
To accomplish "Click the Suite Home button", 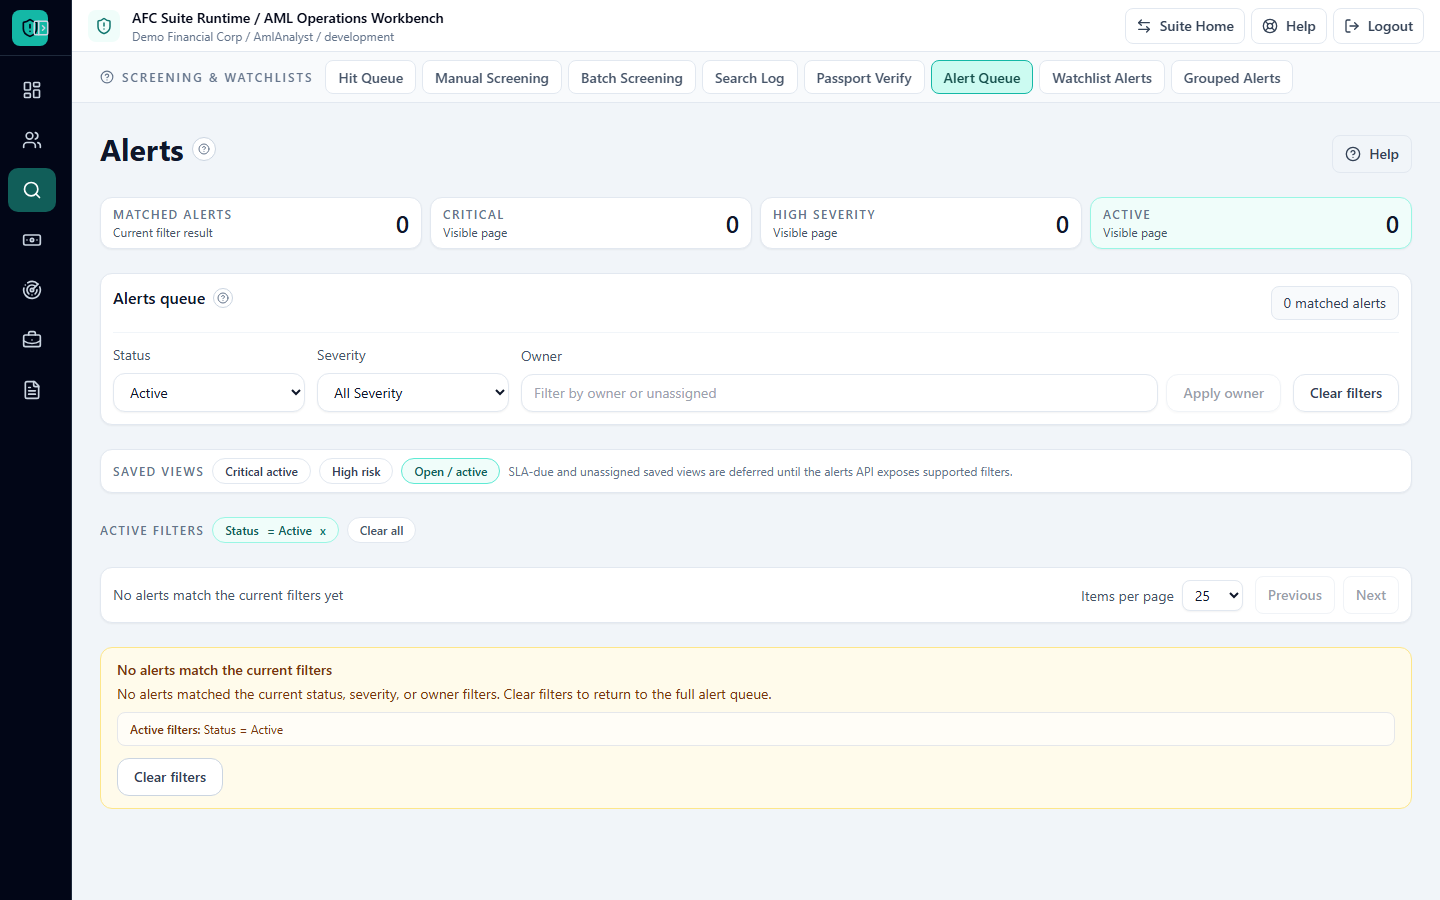I will point(1185,26).
